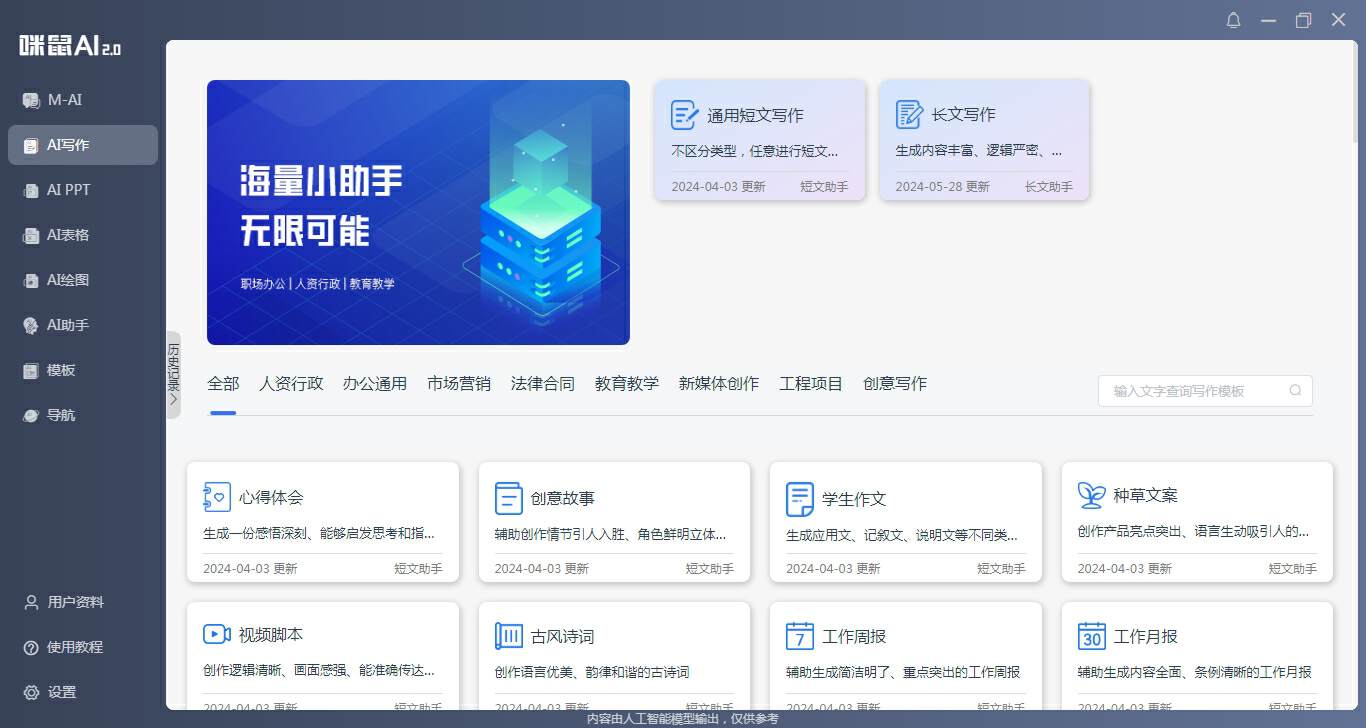Open AI助手 in the sidebar
This screenshot has height=728, width=1366.
67,325
